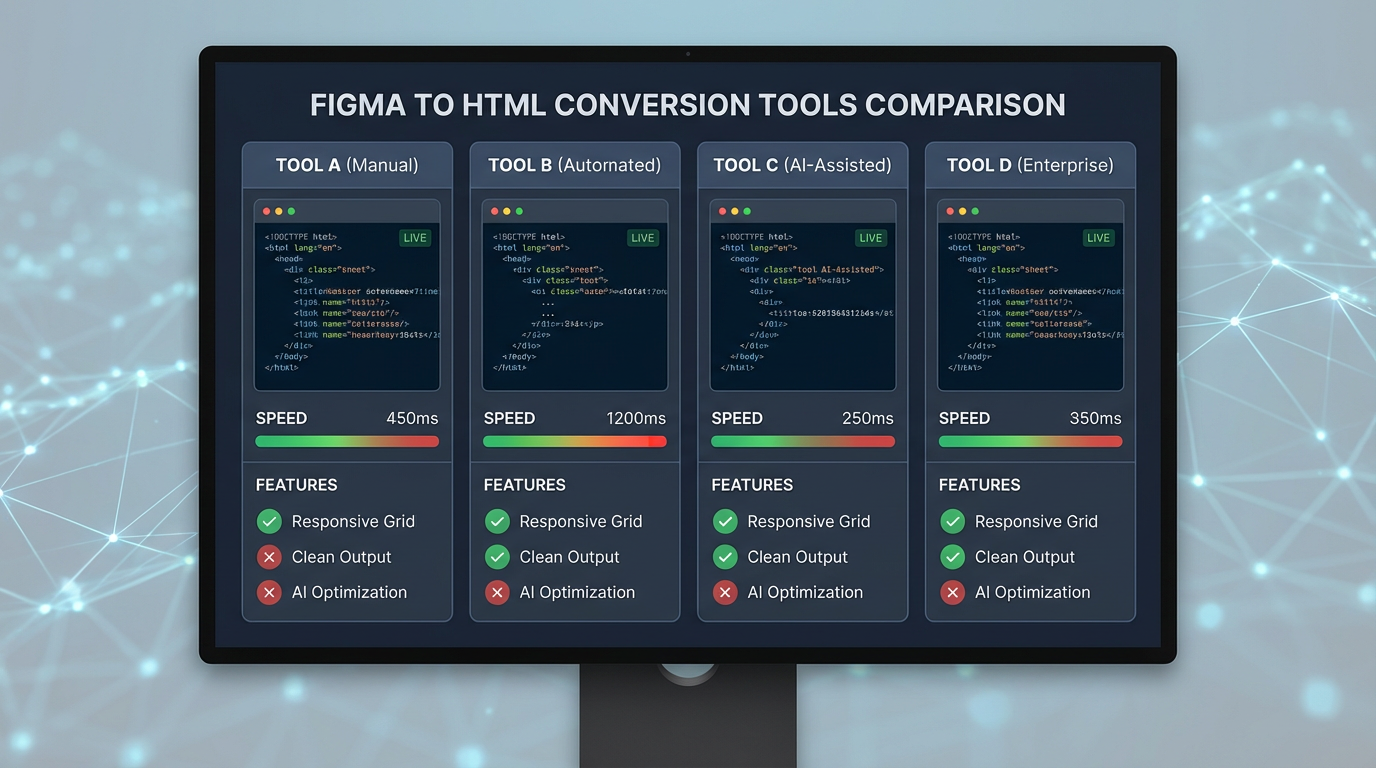The image size is (1376, 768).
Task: Click the red X beside Clean Output in Tool A
Action: point(269,557)
